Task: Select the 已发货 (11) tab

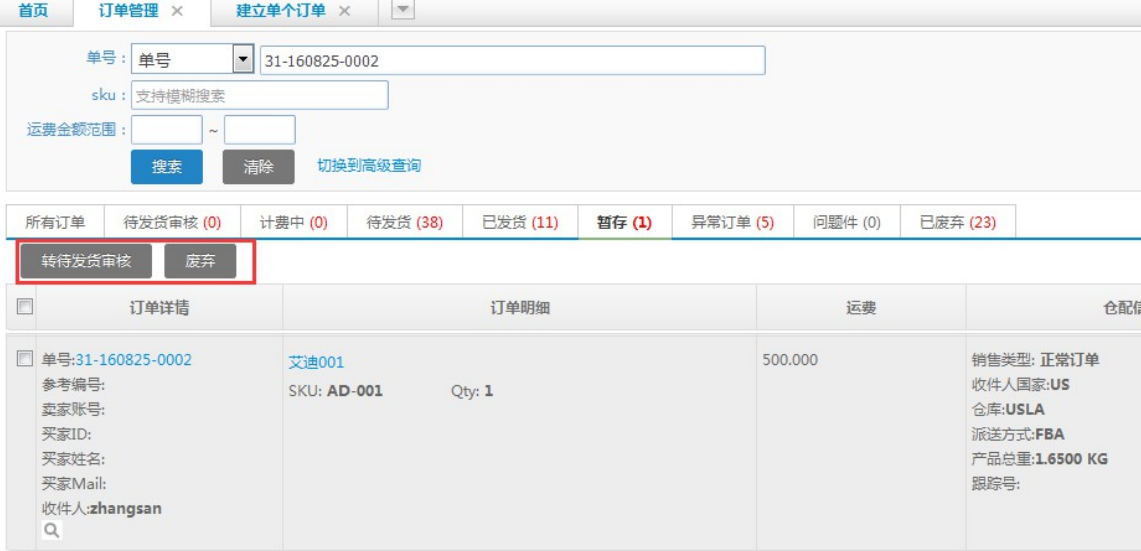Action: (520, 222)
